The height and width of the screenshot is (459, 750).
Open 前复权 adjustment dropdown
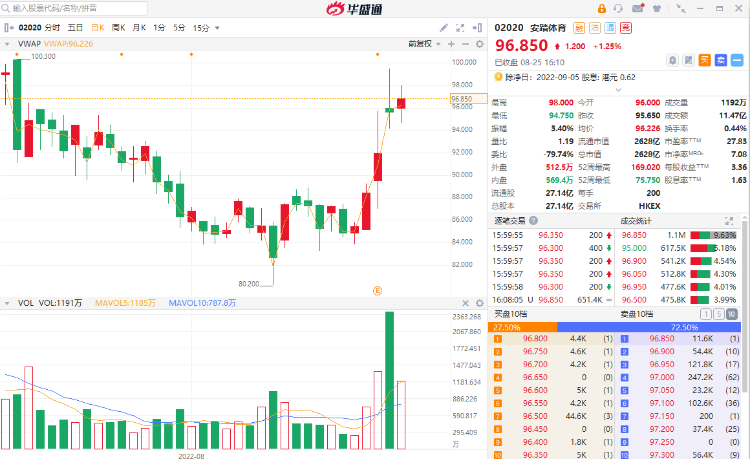click(x=424, y=44)
